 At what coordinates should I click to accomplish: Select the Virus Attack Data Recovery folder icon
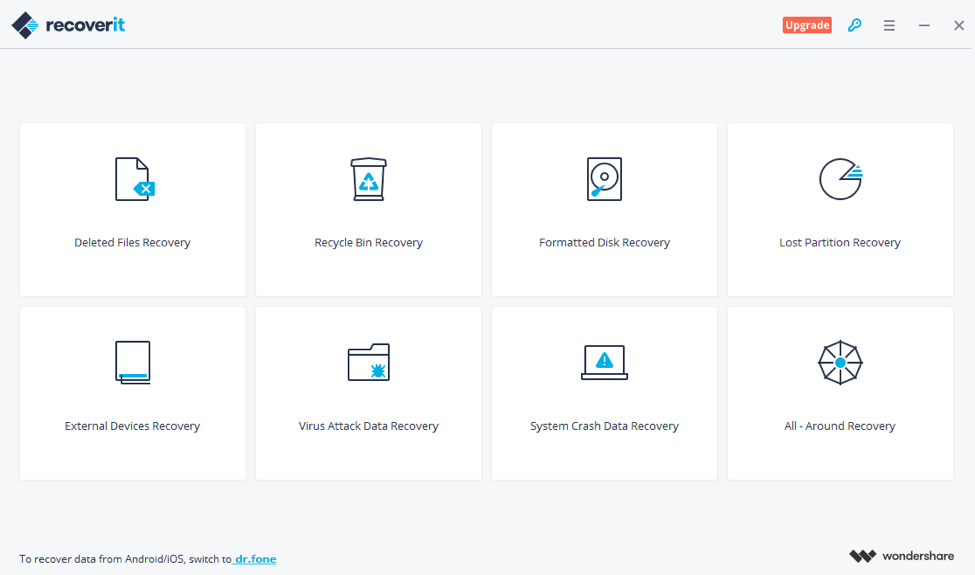point(369,363)
